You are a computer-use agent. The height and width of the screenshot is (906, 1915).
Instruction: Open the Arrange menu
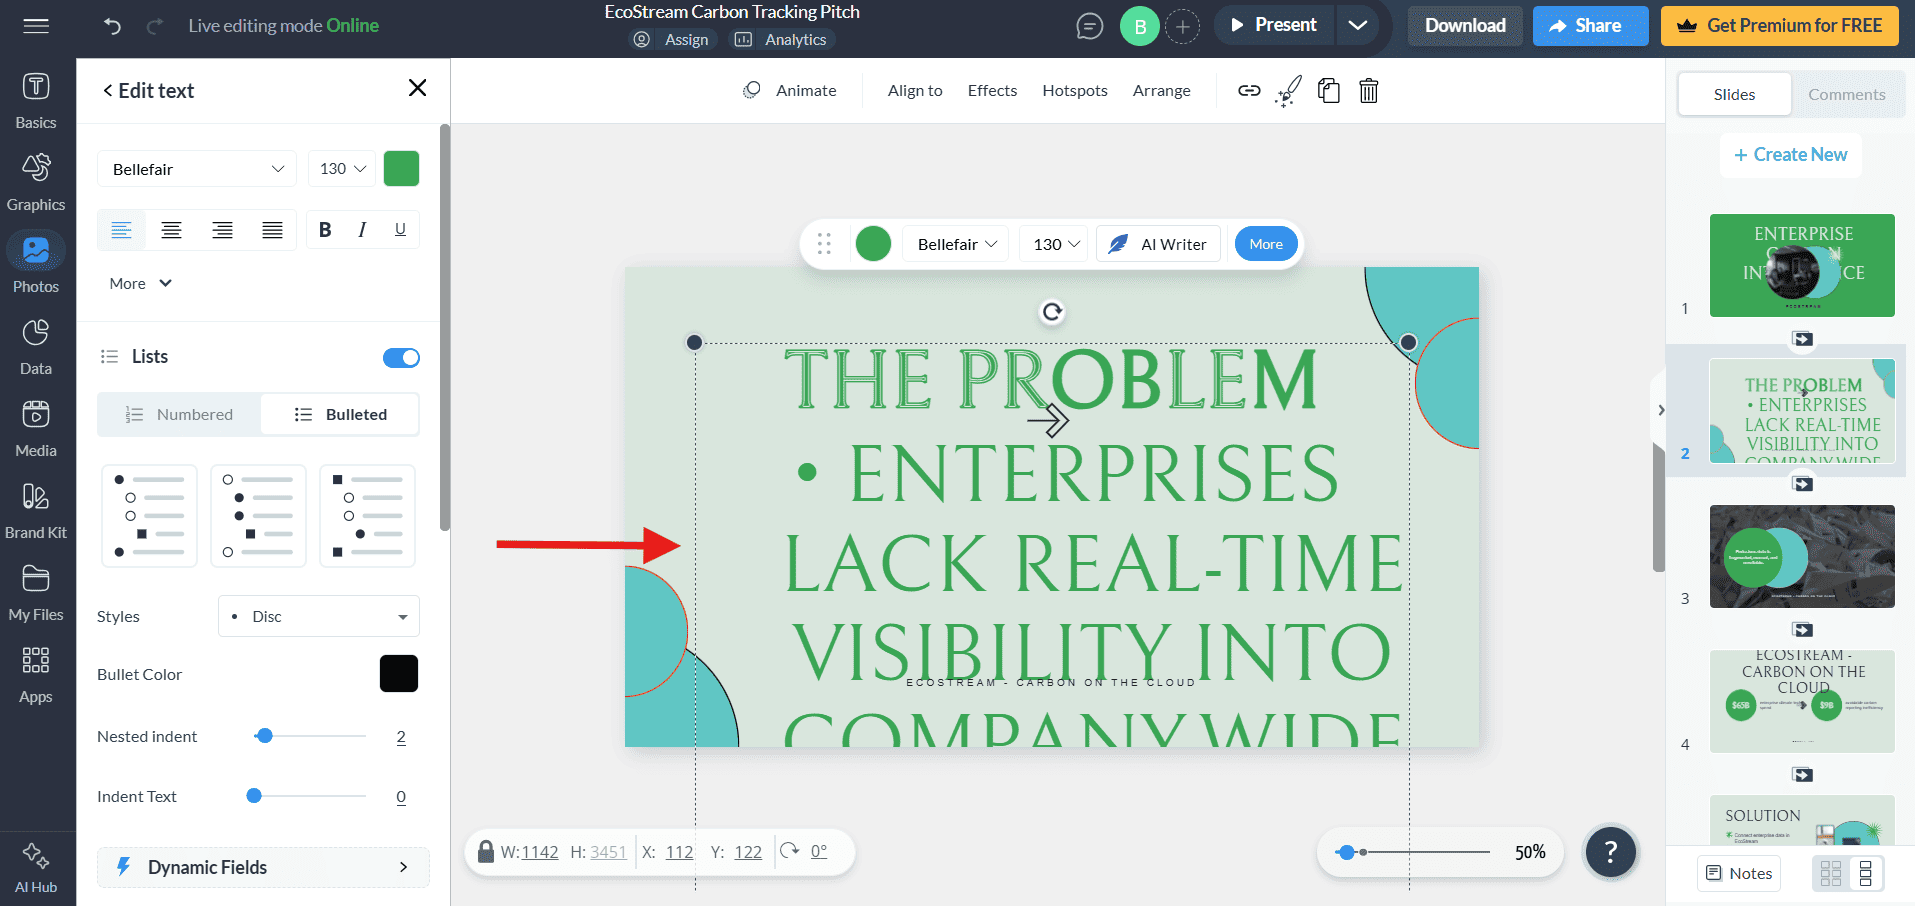(x=1162, y=90)
